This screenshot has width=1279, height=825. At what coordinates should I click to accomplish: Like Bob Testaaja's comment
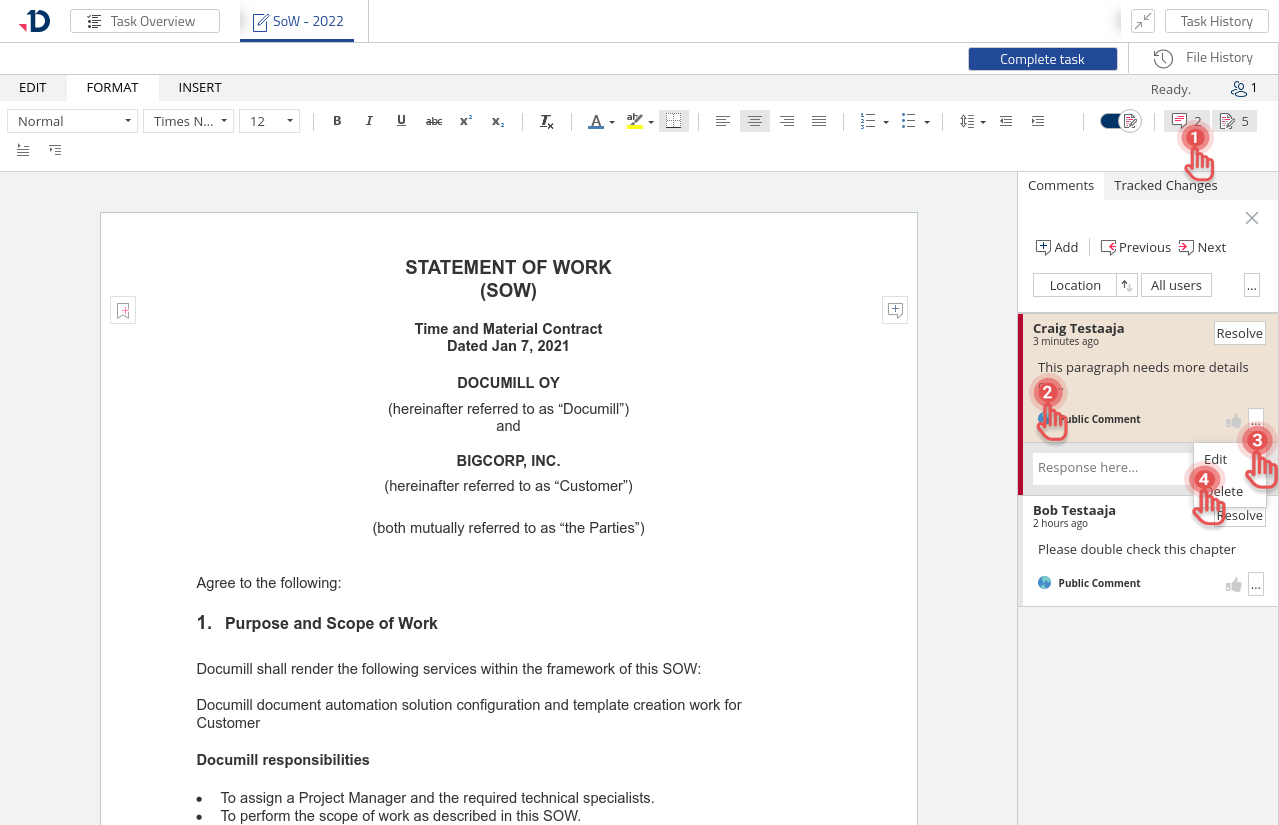[1233, 584]
